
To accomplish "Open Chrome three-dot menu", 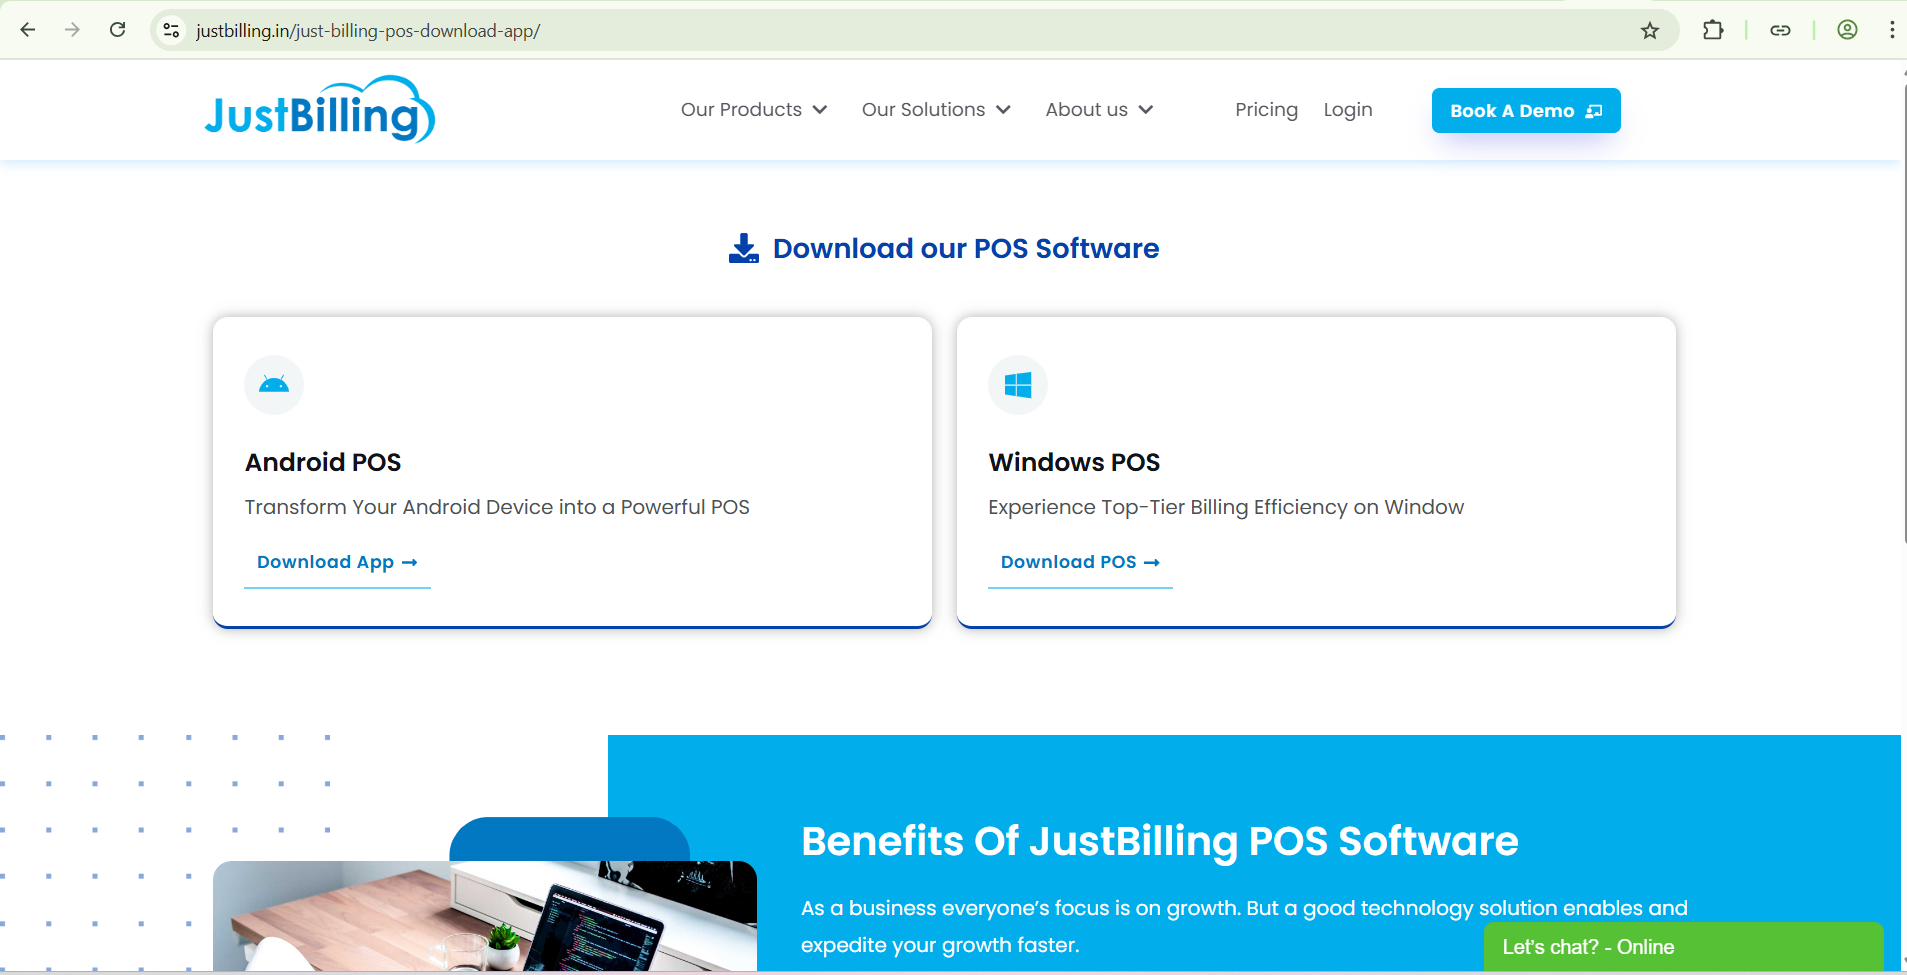I will coord(1891,30).
